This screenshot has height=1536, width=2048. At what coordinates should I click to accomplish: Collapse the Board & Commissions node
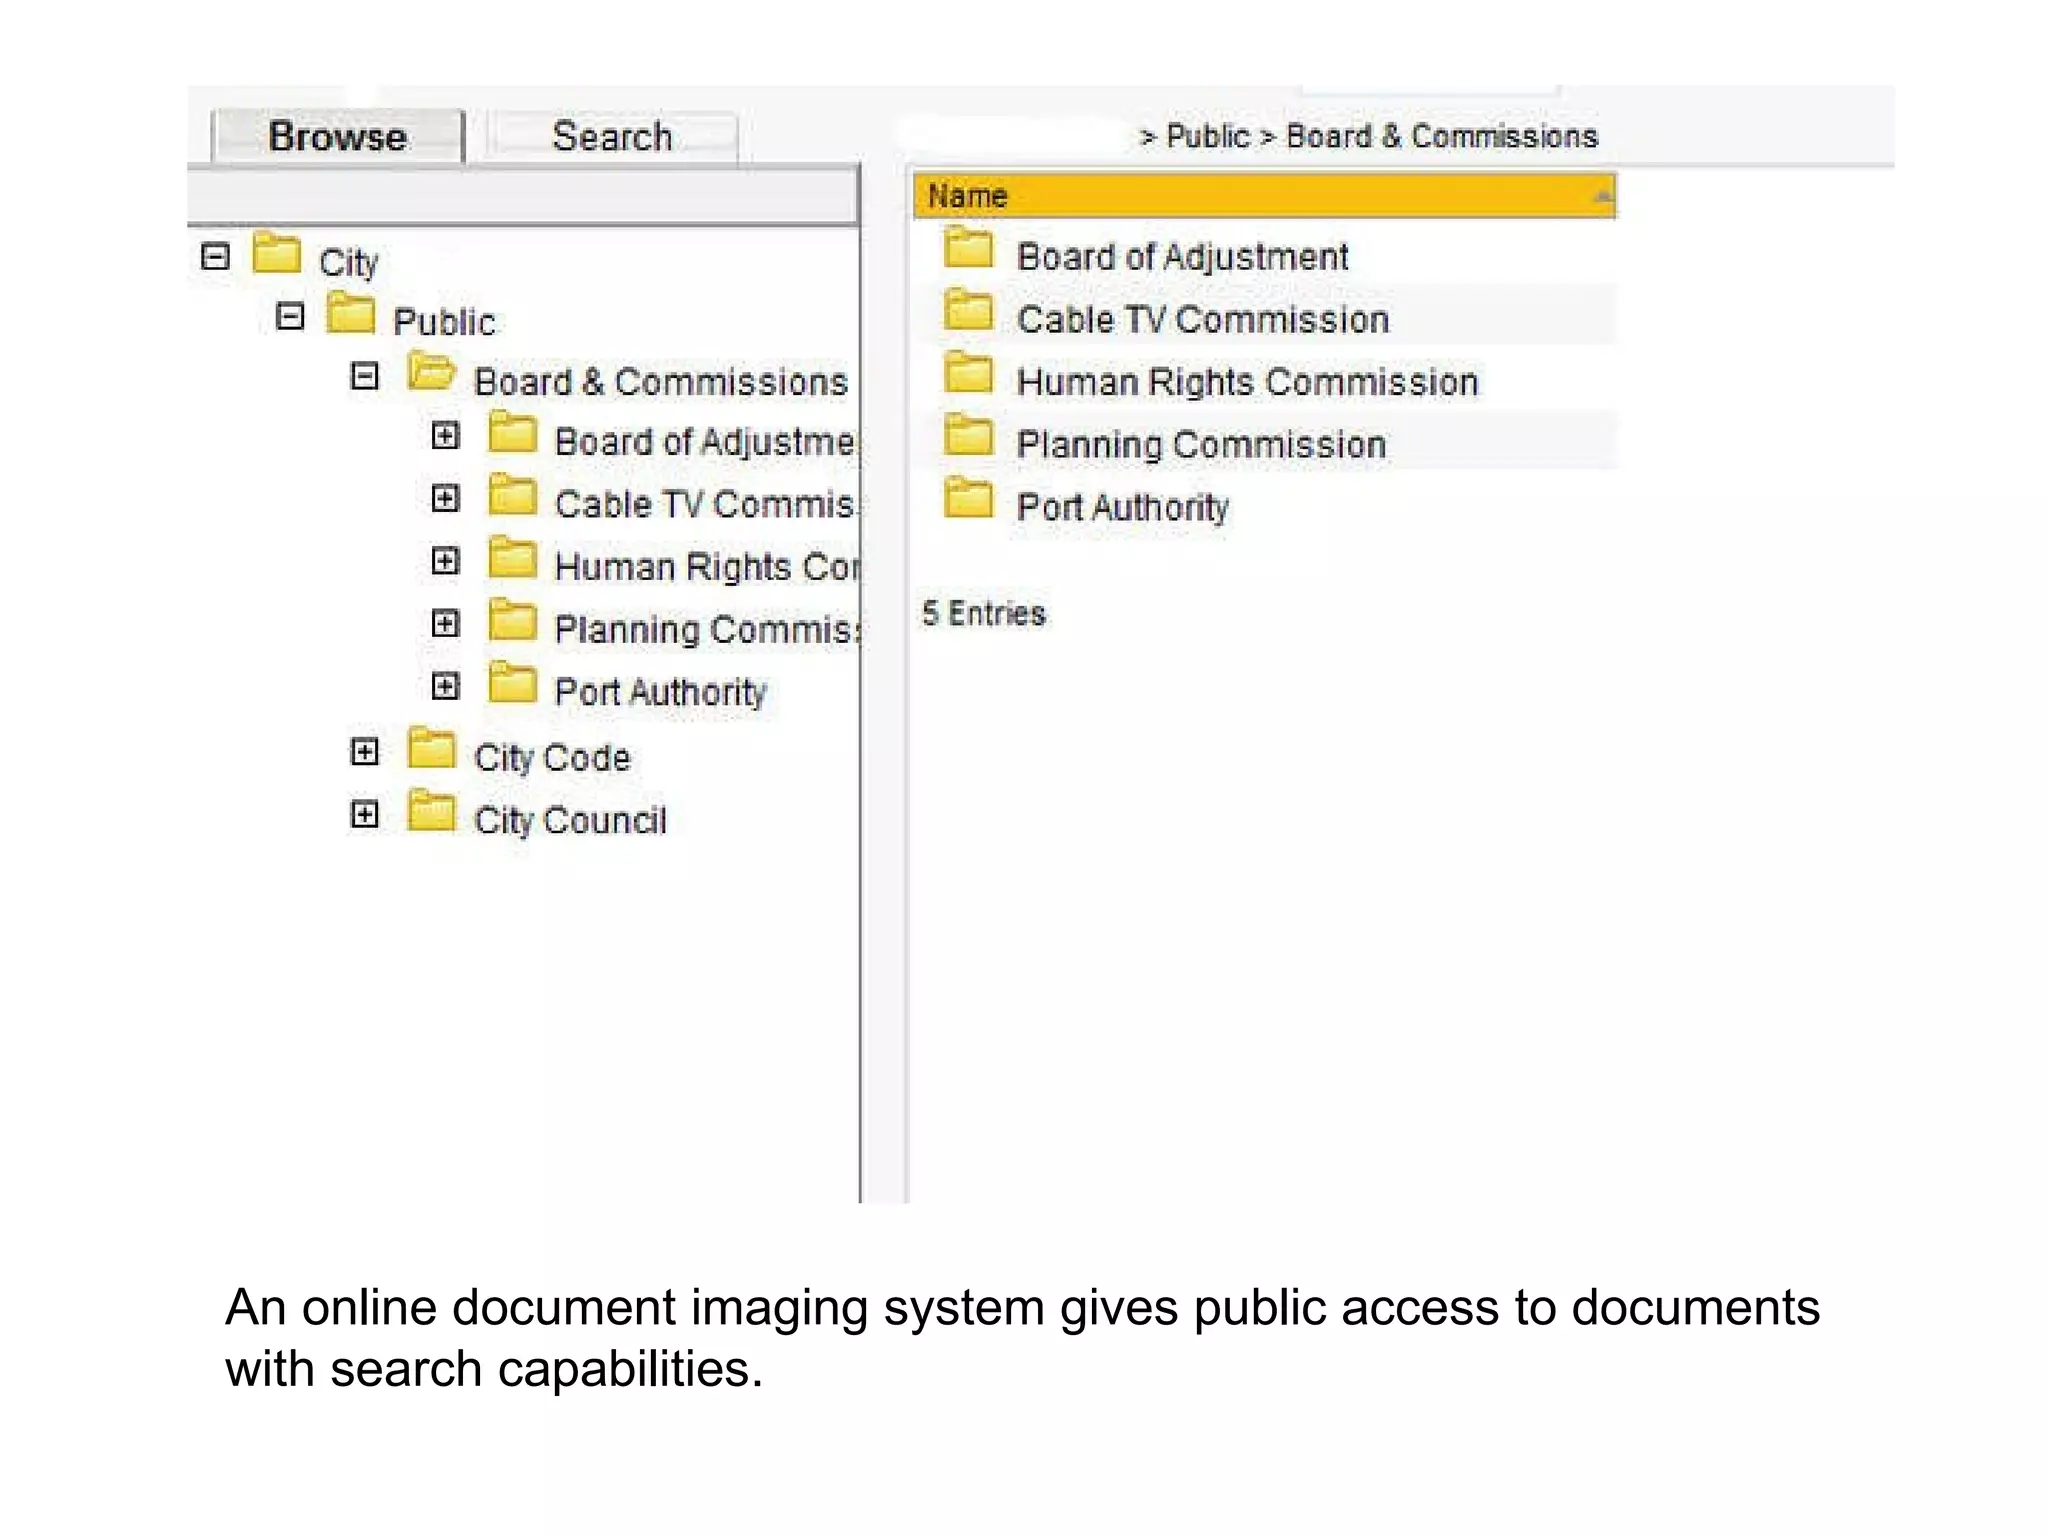[x=365, y=376]
